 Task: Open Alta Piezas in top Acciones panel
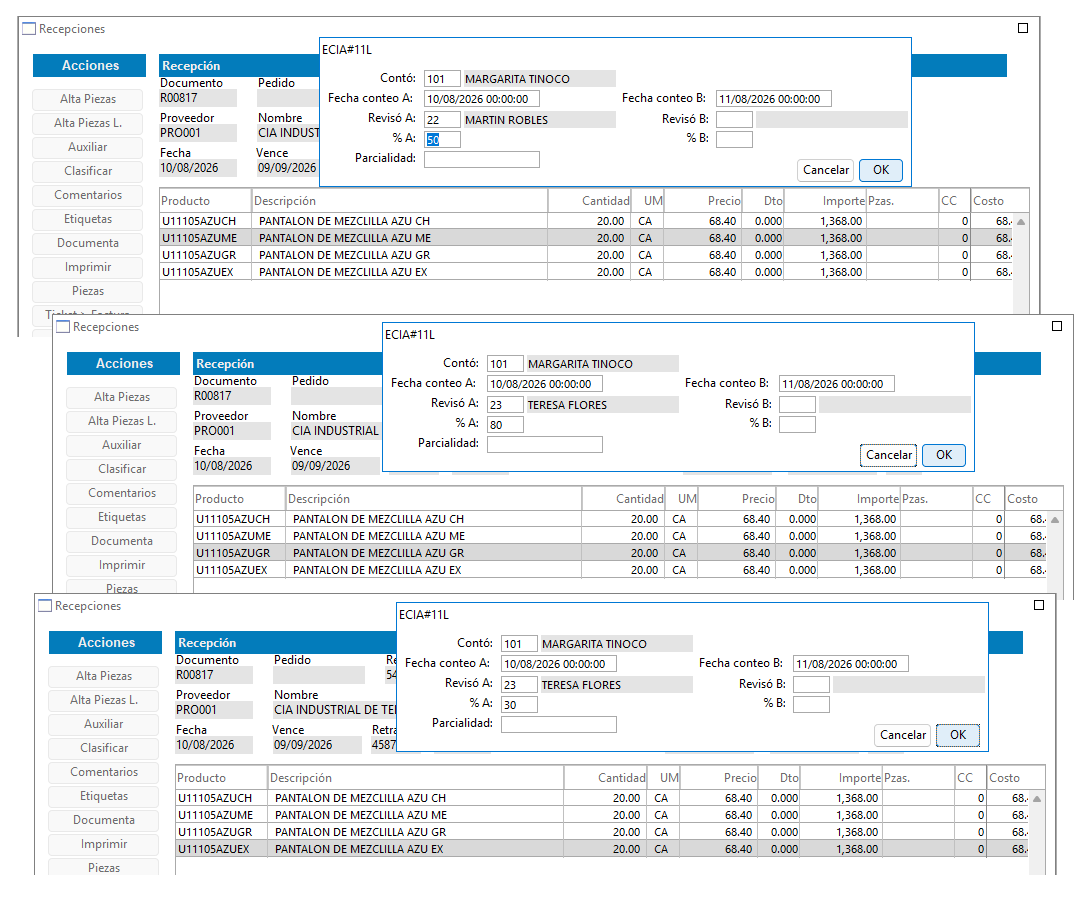point(88,99)
